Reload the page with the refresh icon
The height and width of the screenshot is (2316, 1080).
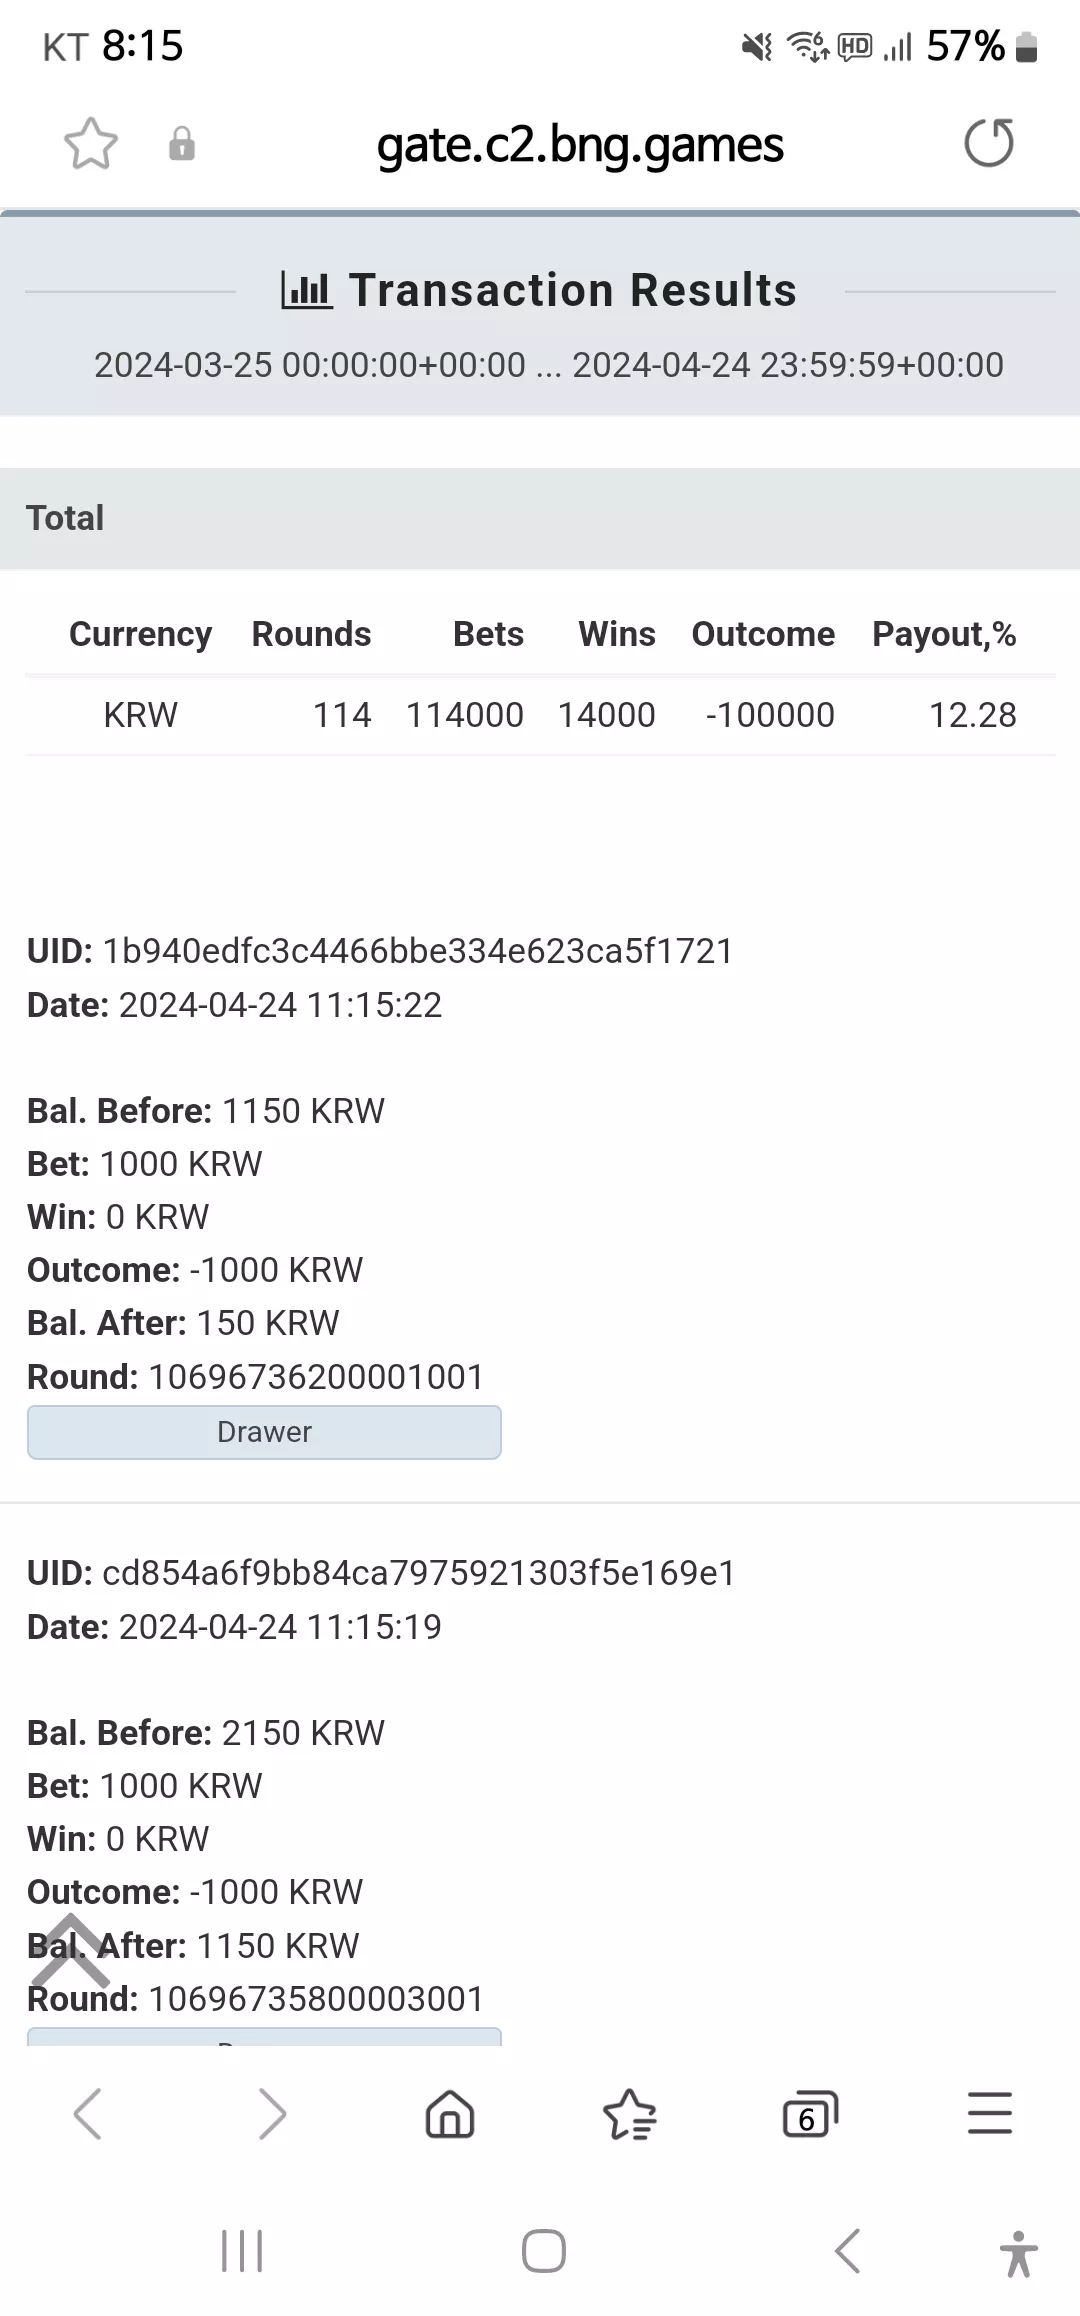[989, 143]
